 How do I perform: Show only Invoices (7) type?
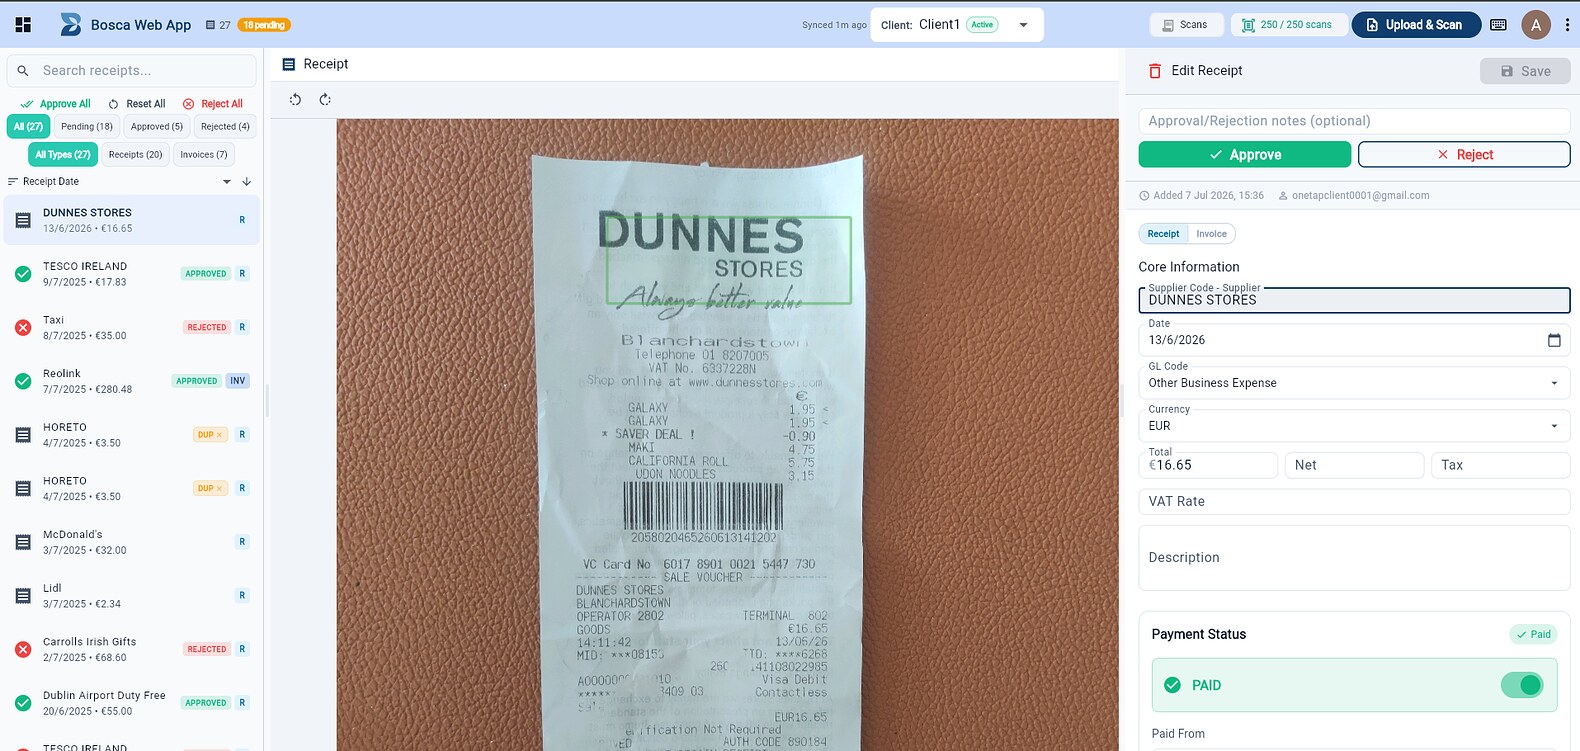pos(204,155)
